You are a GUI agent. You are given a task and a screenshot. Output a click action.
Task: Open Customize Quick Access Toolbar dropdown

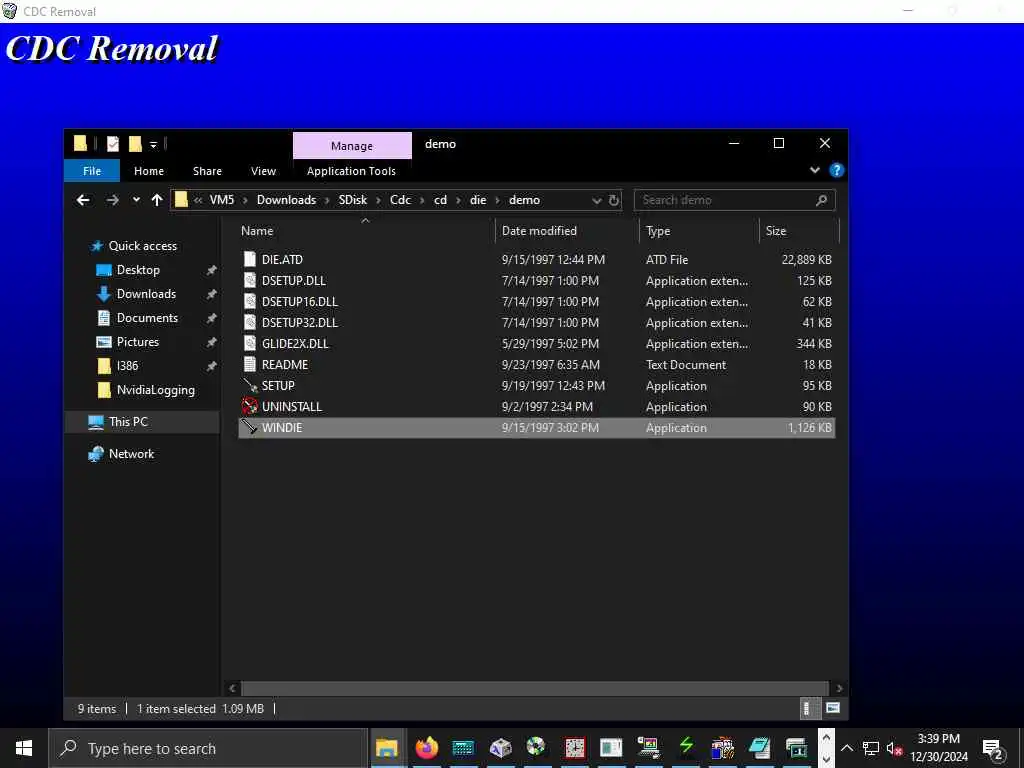pyautogui.click(x=153, y=145)
